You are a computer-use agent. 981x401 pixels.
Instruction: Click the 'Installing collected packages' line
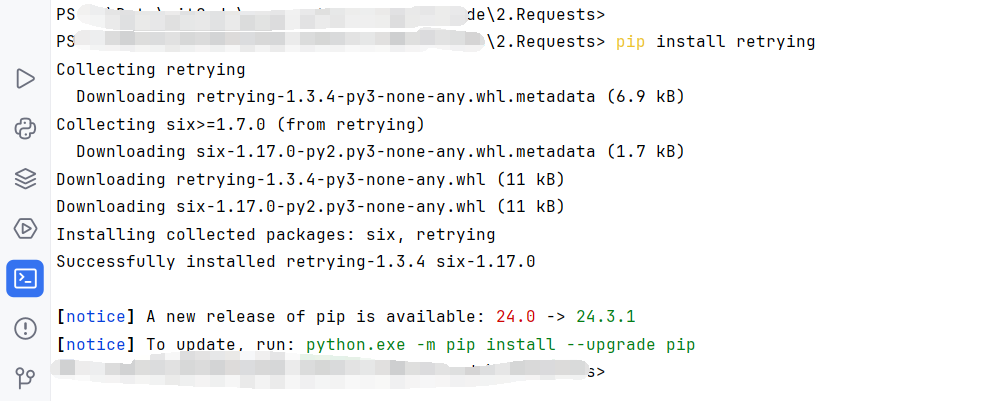(x=276, y=235)
